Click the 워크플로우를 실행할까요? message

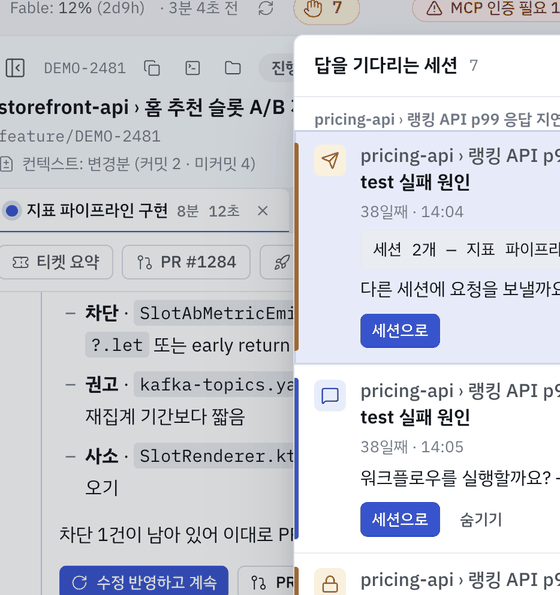click(x=455, y=477)
